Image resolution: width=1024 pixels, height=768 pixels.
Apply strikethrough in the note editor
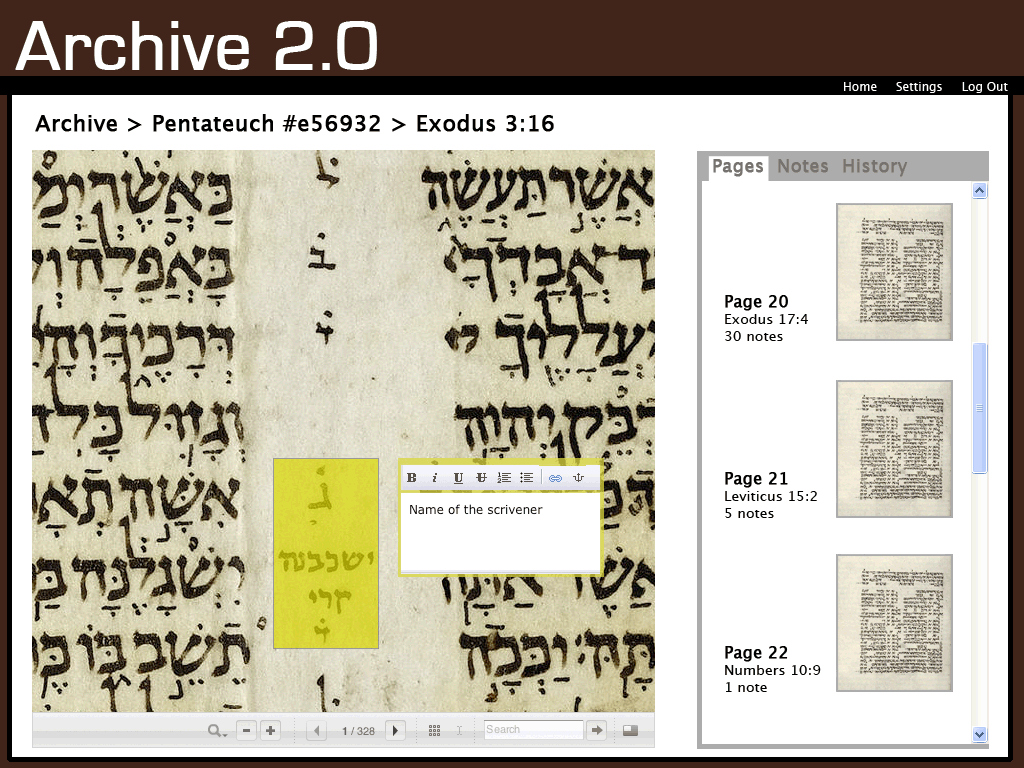point(481,478)
